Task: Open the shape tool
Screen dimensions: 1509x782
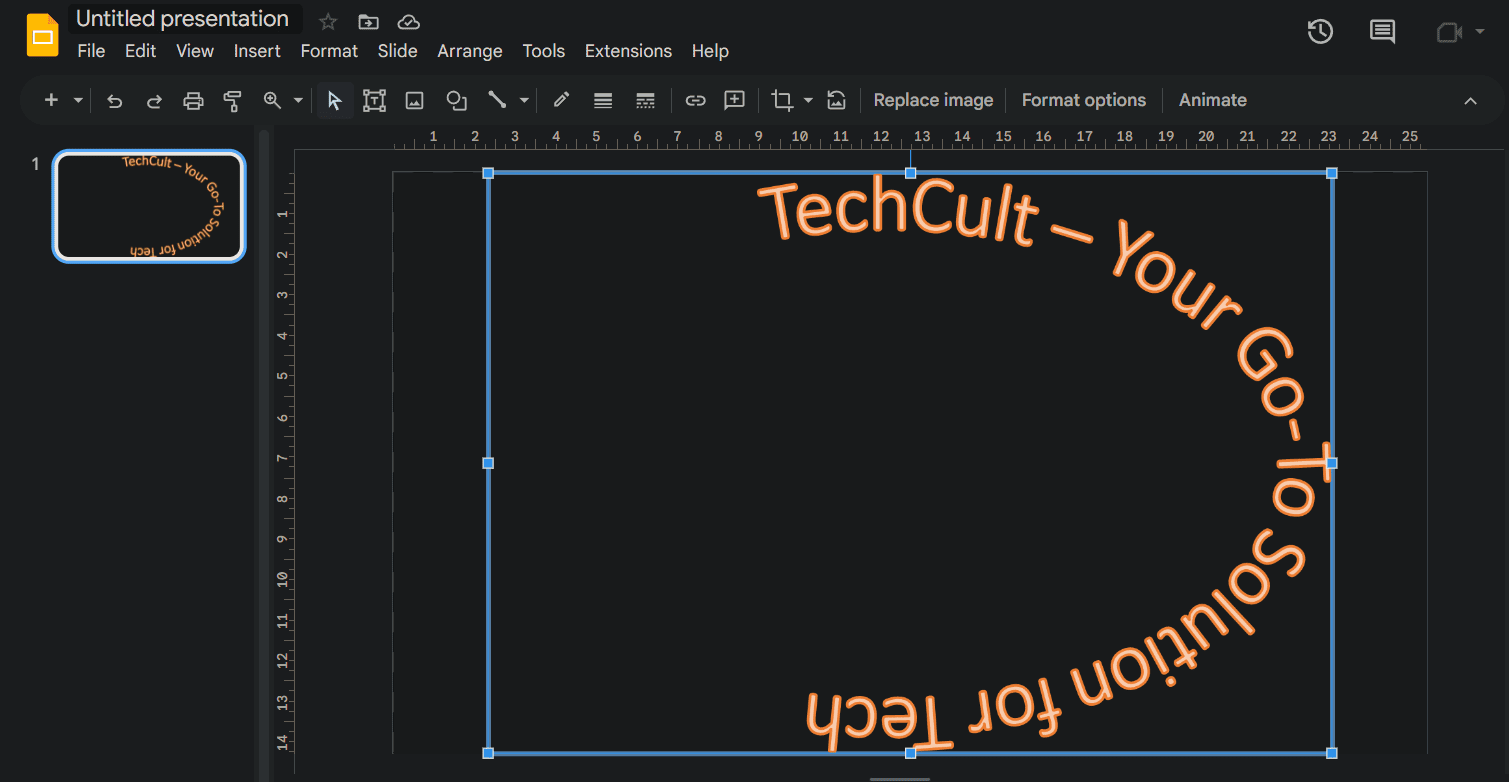Action: (x=456, y=100)
